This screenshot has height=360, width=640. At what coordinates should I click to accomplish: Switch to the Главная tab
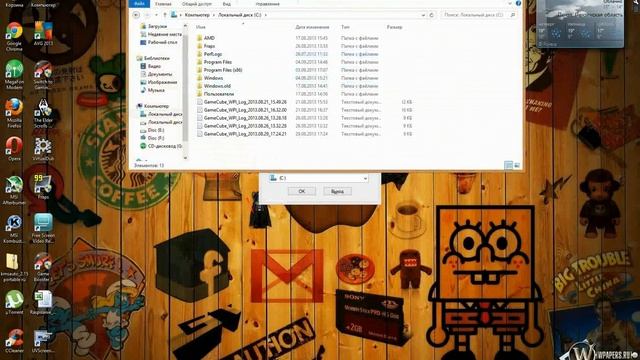pos(163,4)
